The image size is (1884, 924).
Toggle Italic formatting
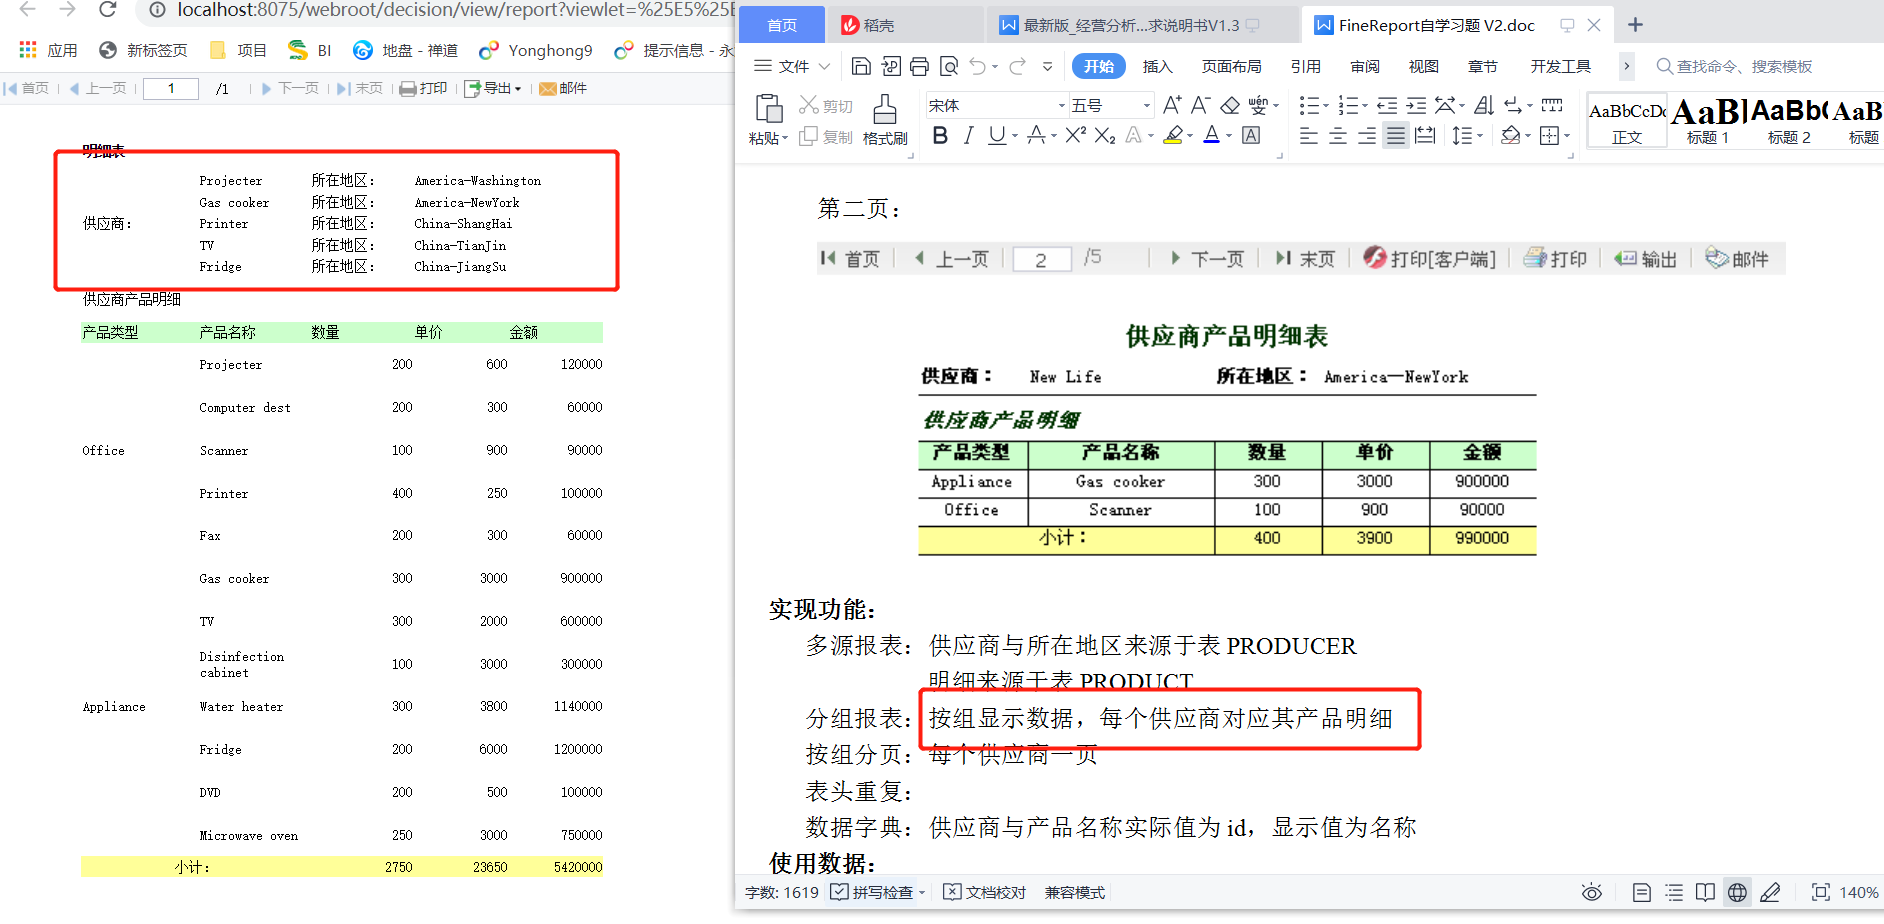point(968,135)
